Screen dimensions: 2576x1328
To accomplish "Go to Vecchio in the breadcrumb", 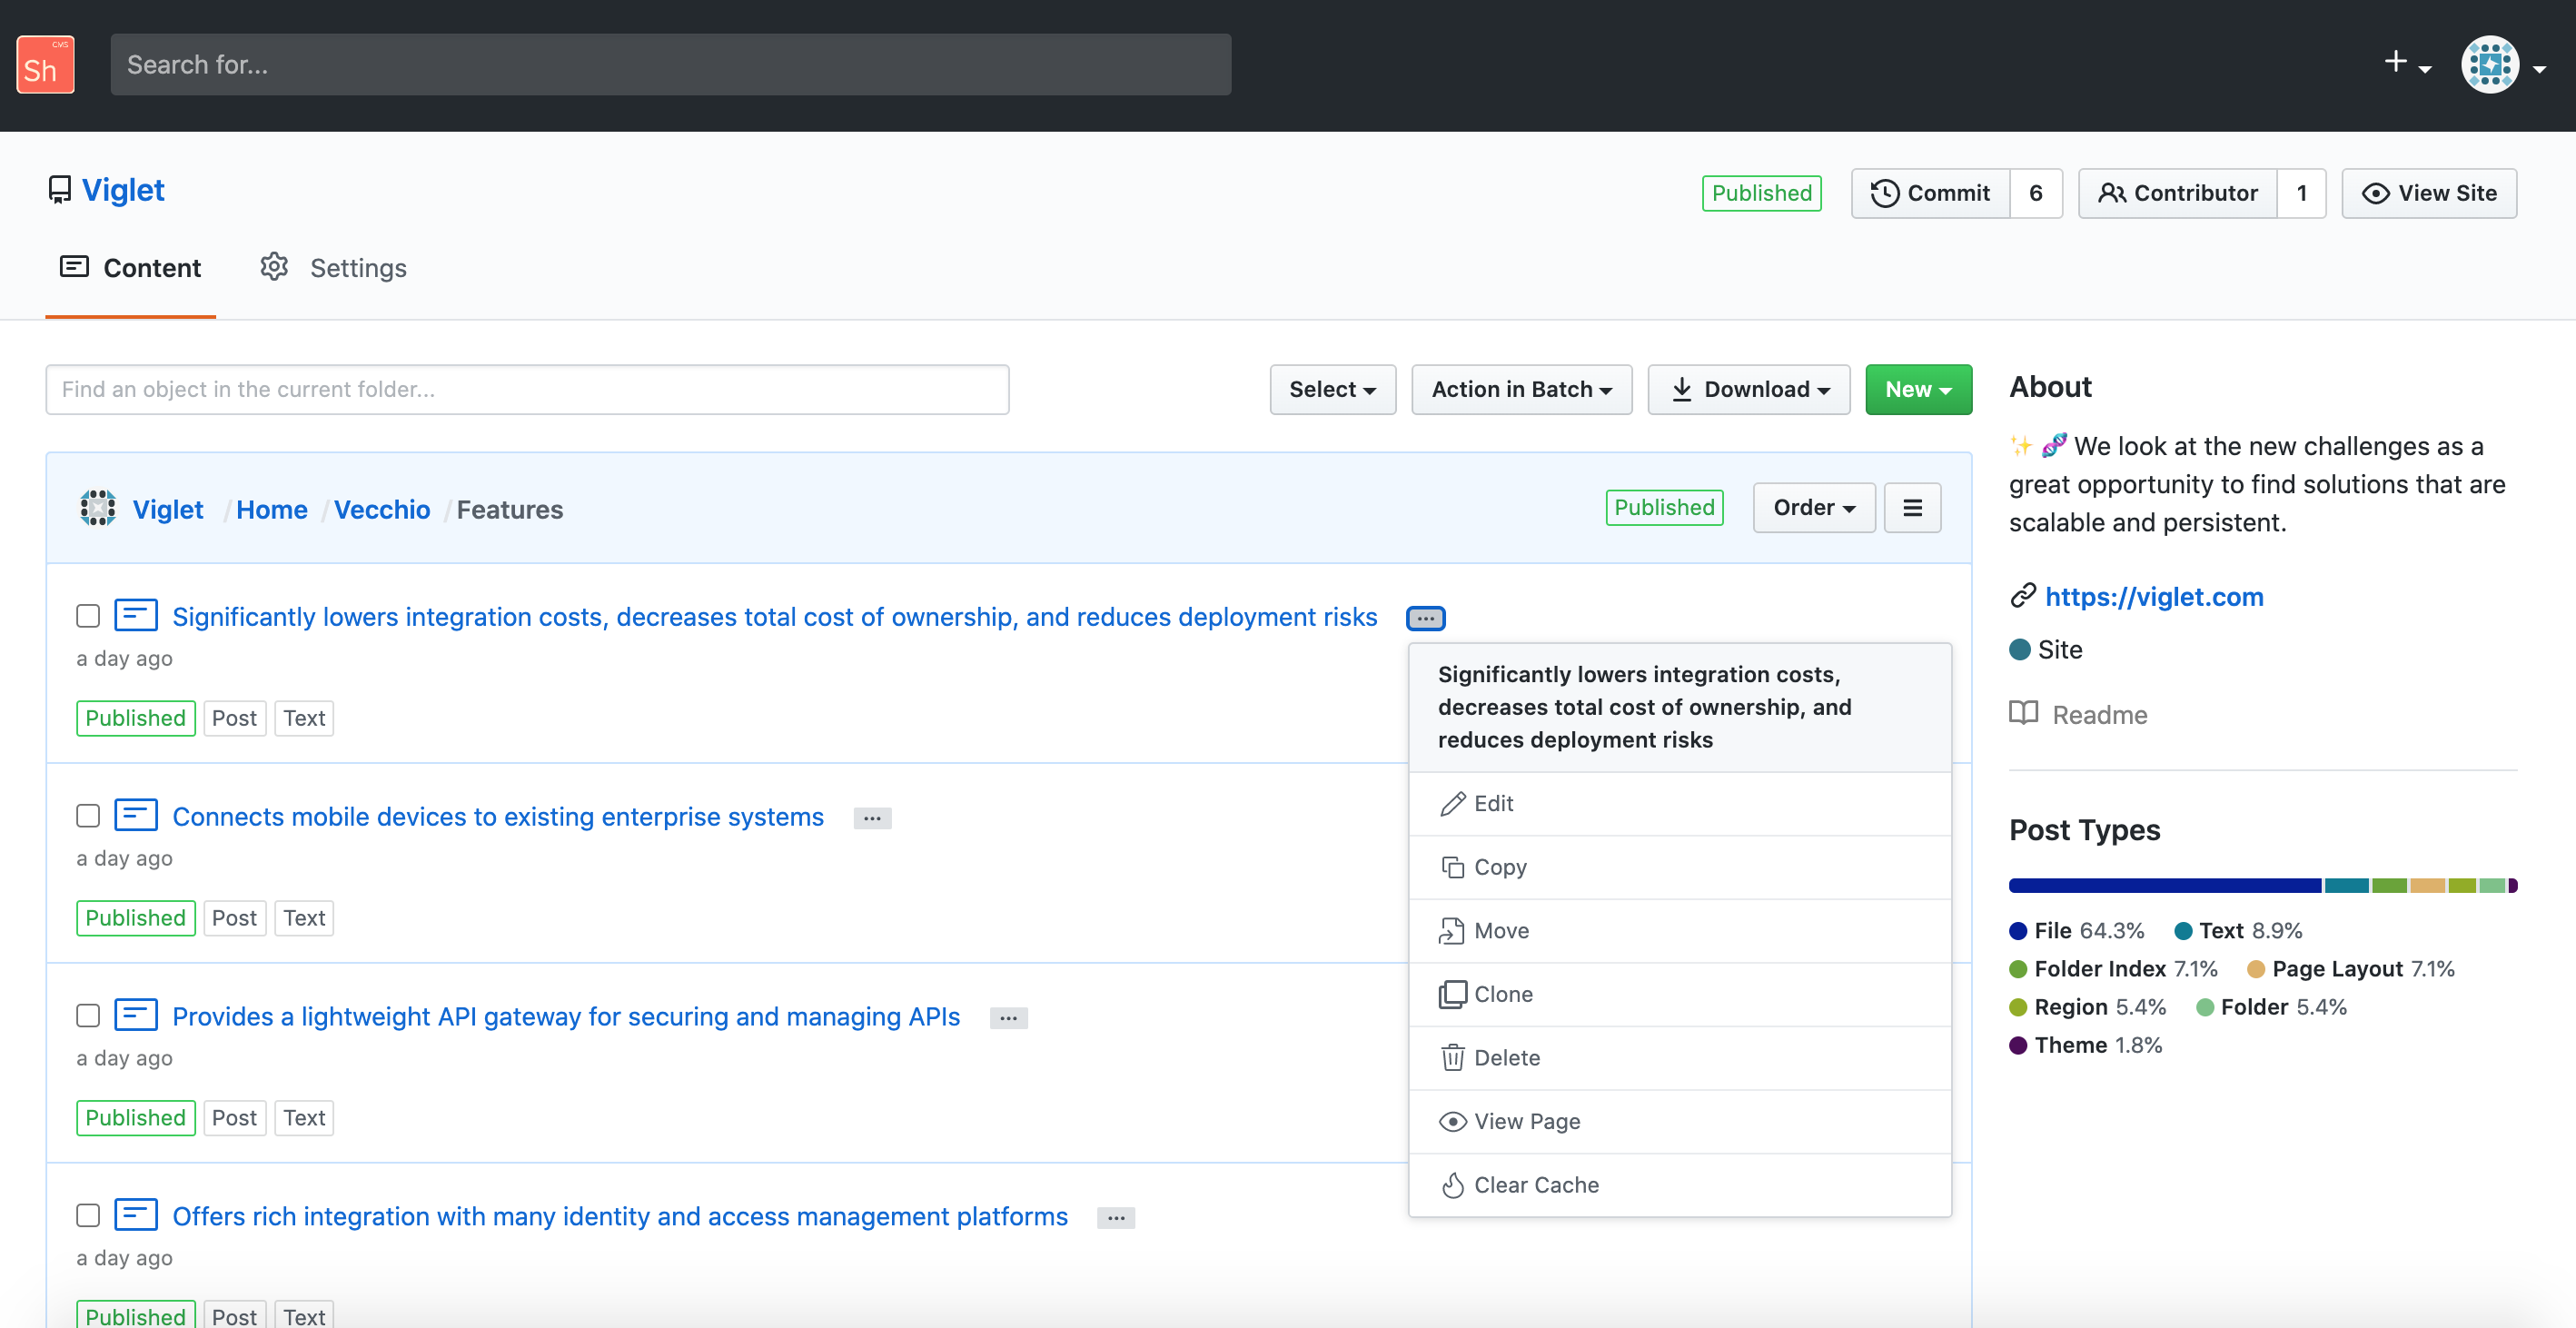I will click(x=382, y=509).
